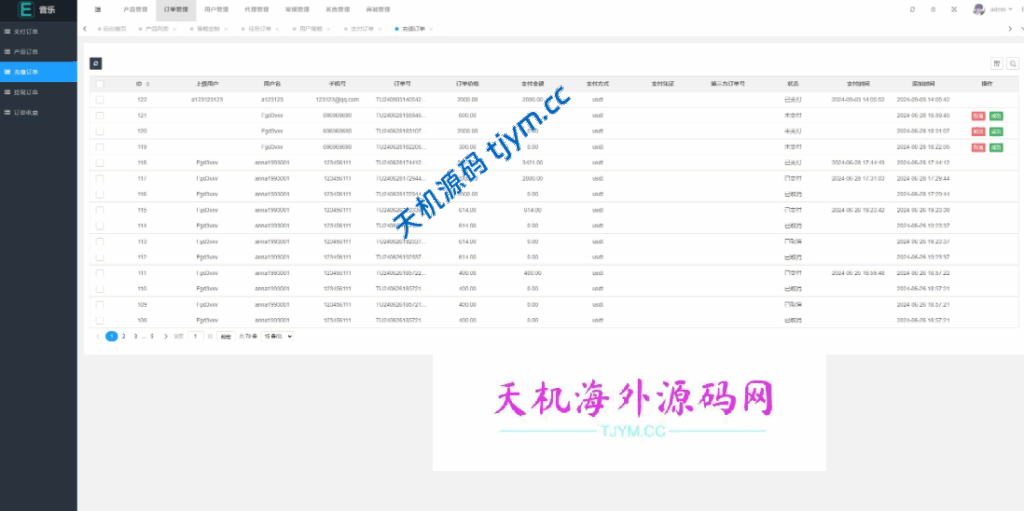This screenshot has height=511, width=1024.
Task: Open the admin user dropdown
Action: pyautogui.click(x=1000, y=9)
